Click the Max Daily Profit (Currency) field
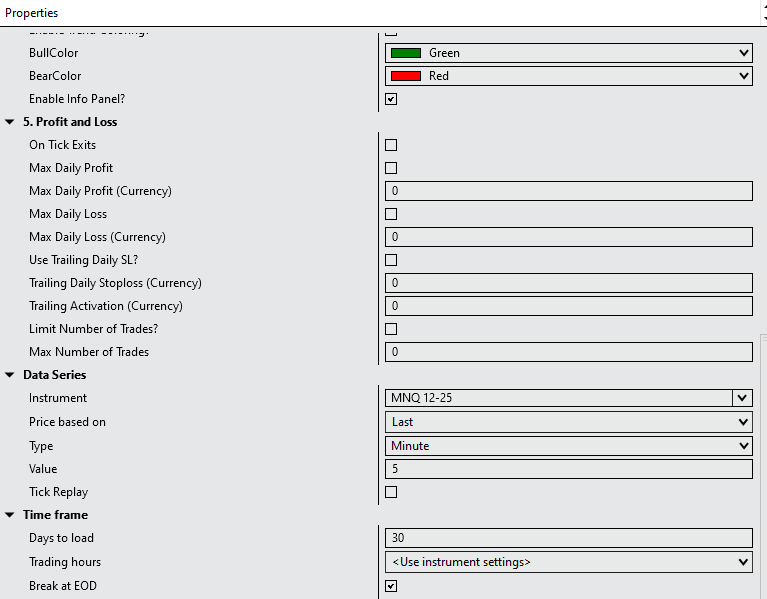 [x=568, y=191]
